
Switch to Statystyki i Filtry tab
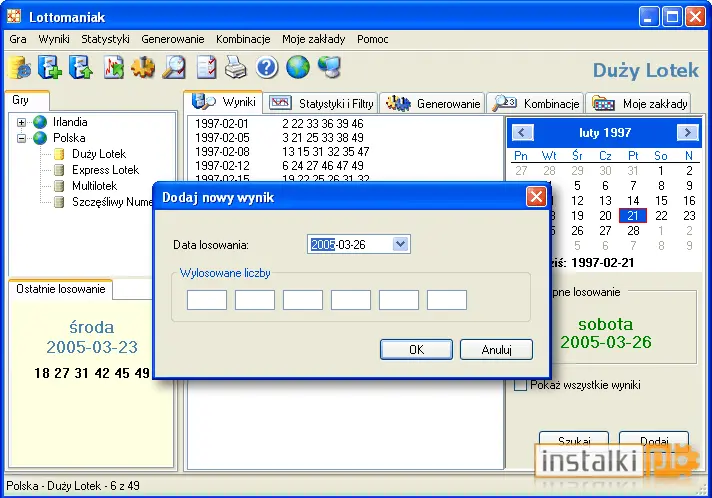[x=322, y=104]
